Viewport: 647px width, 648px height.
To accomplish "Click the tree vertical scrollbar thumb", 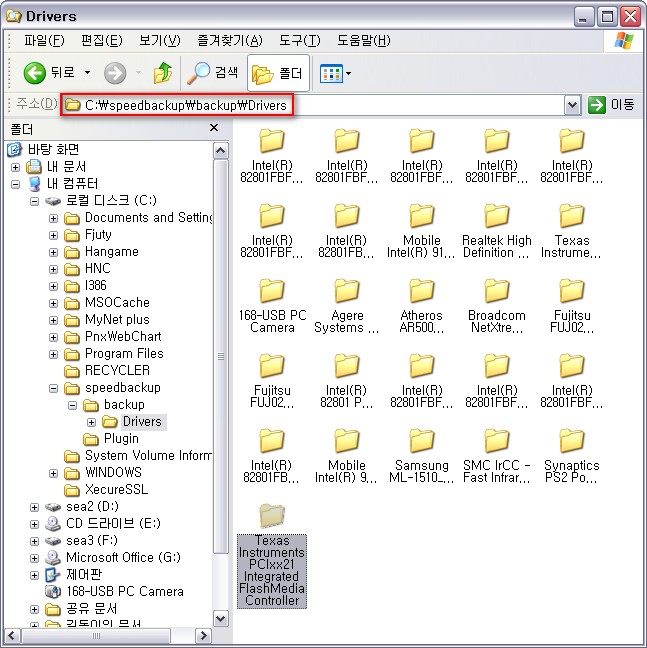I will (221, 356).
